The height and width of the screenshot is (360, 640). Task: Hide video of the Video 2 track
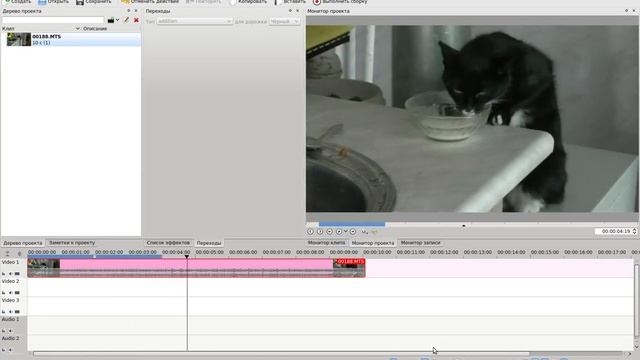[x=17, y=293]
